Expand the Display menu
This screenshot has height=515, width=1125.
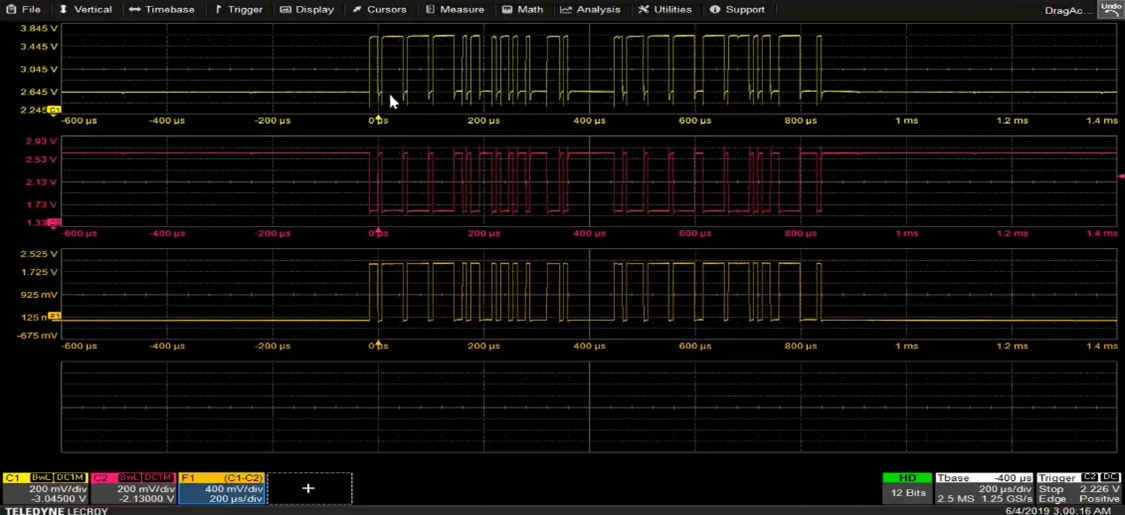click(x=307, y=10)
